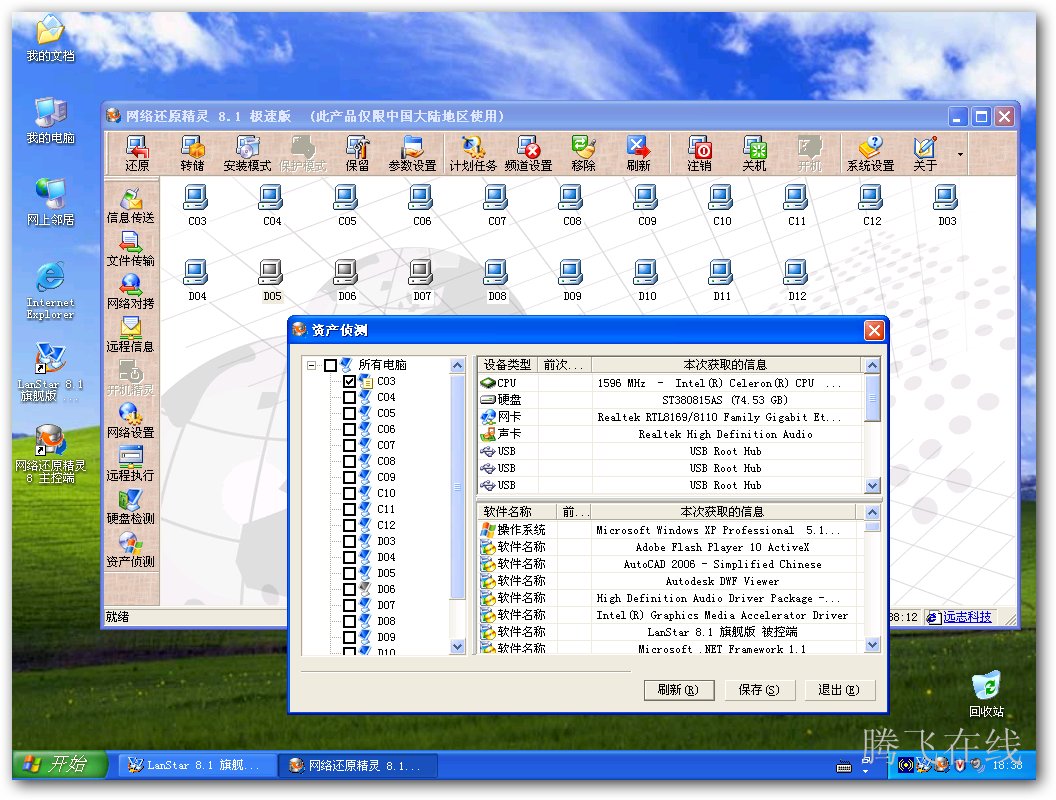Uncheck the C03 computer checkbox

[349, 381]
